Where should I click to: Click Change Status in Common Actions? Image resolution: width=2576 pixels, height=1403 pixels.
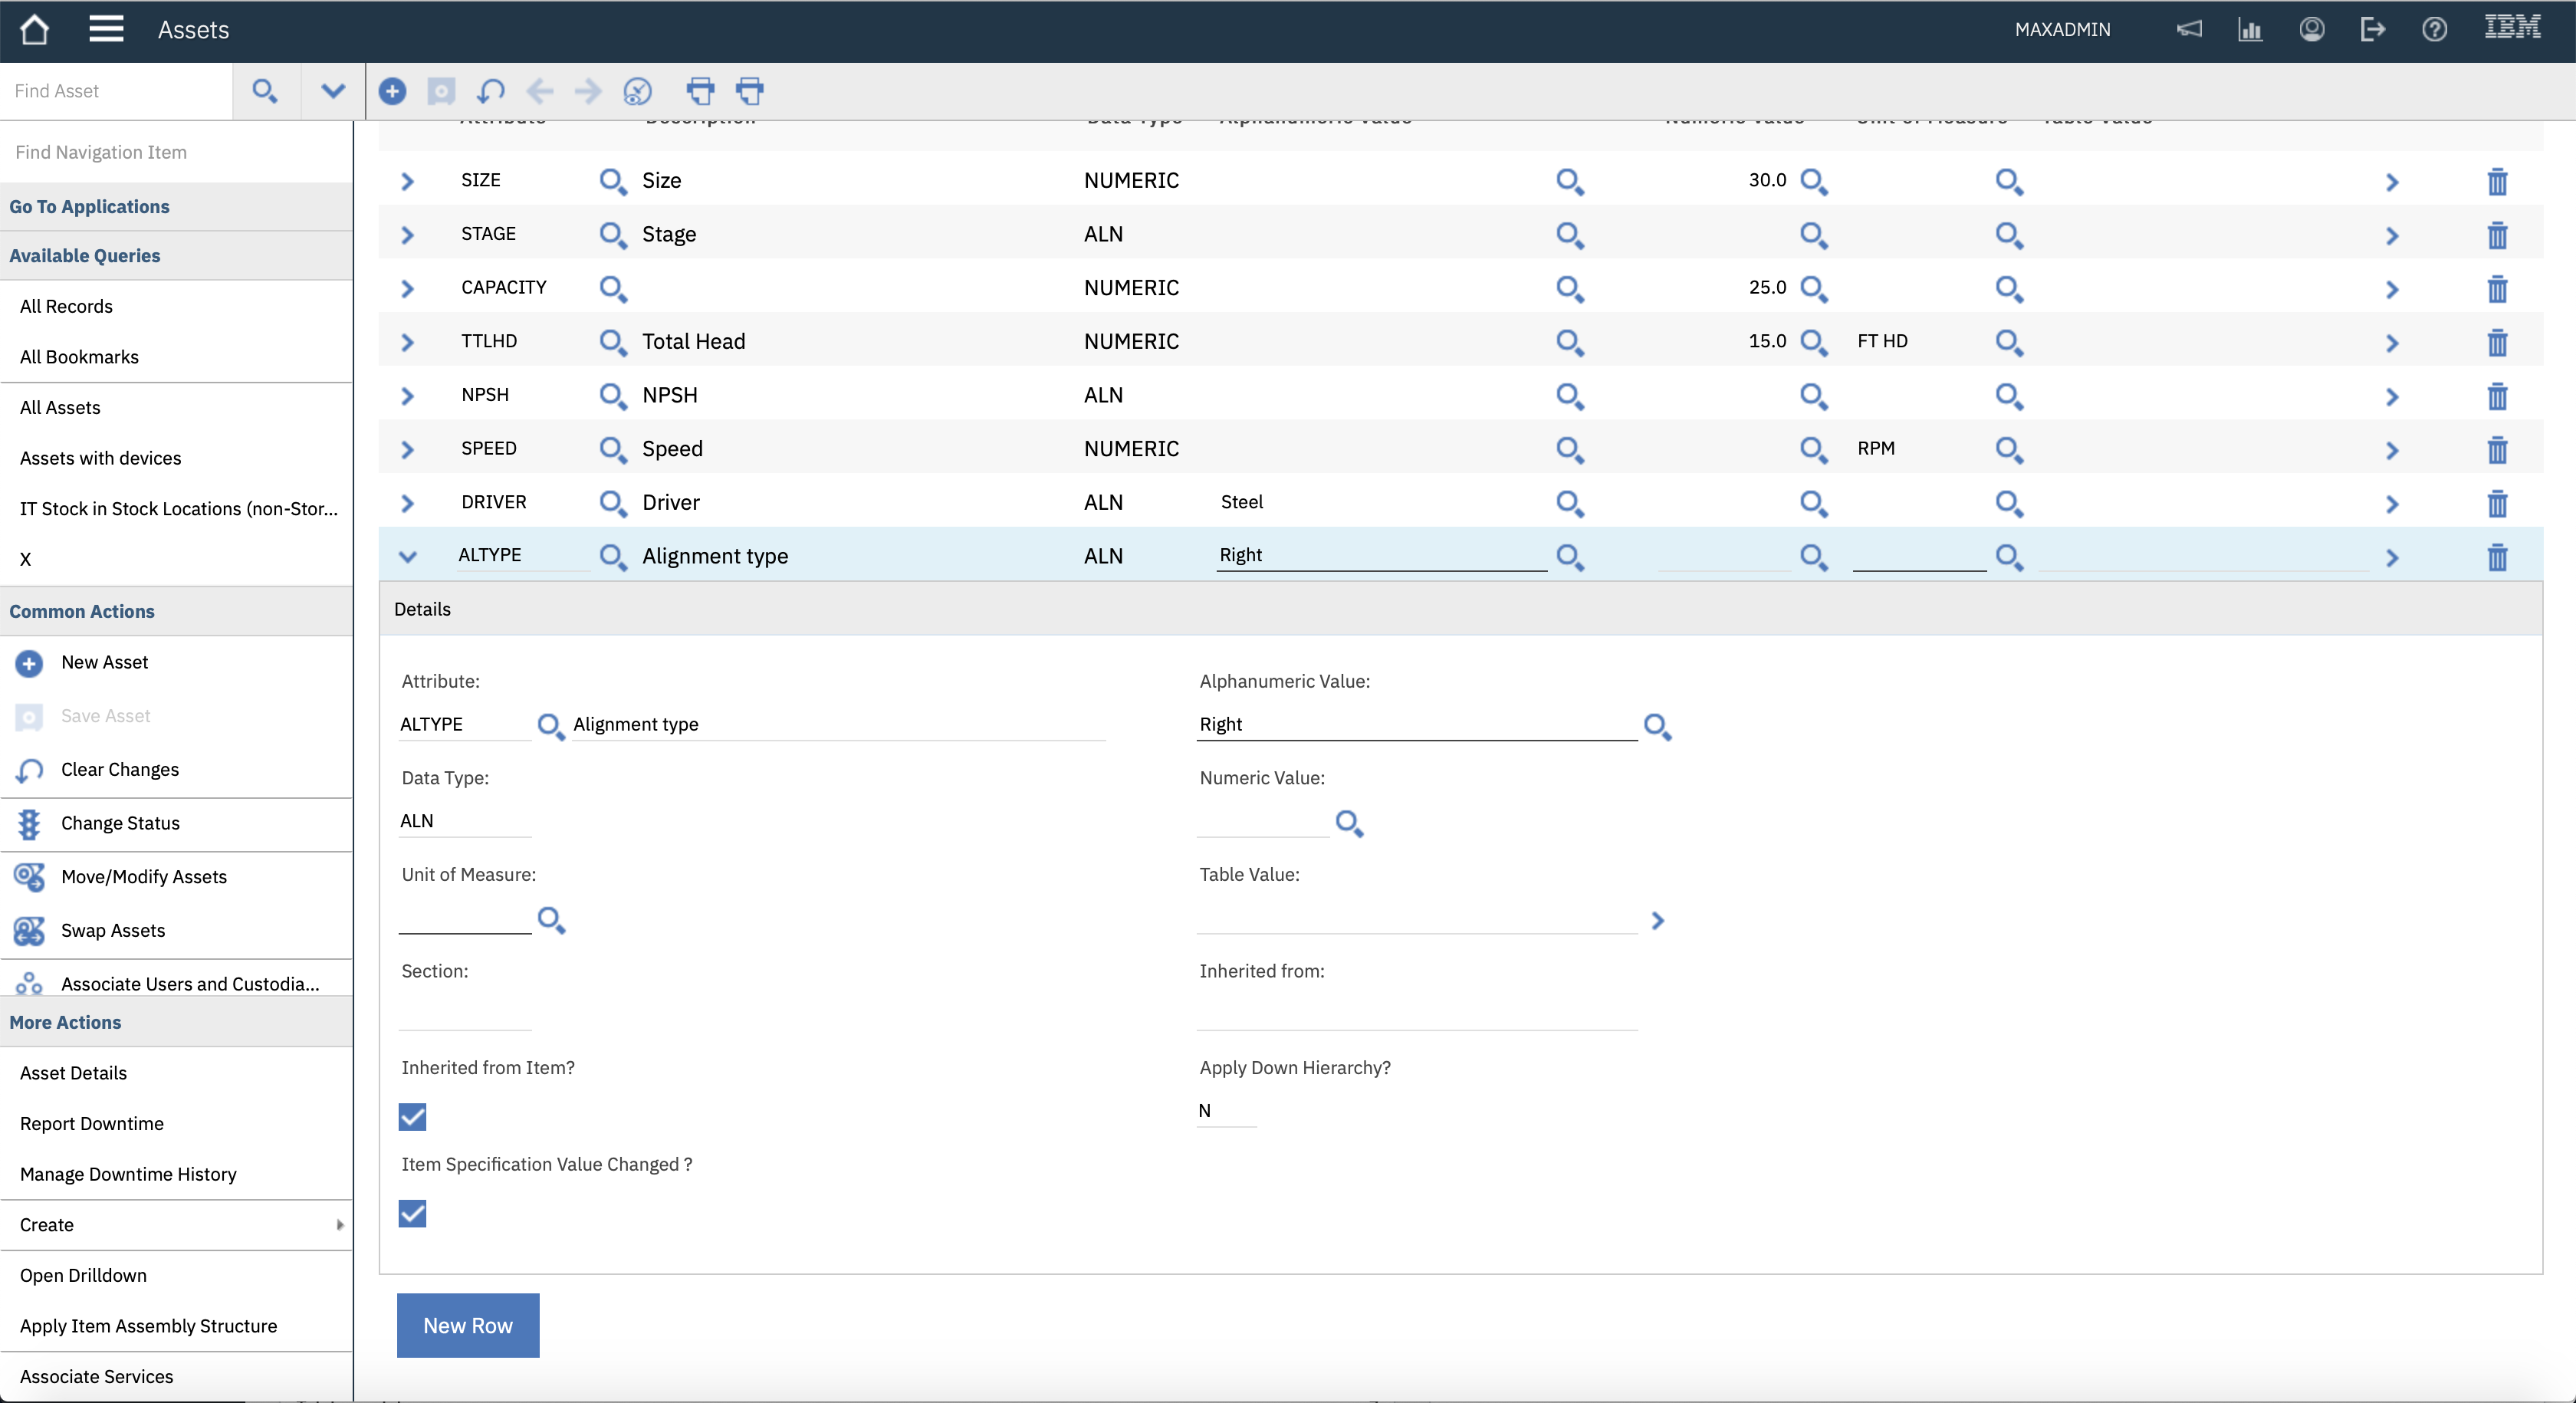pyautogui.click(x=120, y=823)
